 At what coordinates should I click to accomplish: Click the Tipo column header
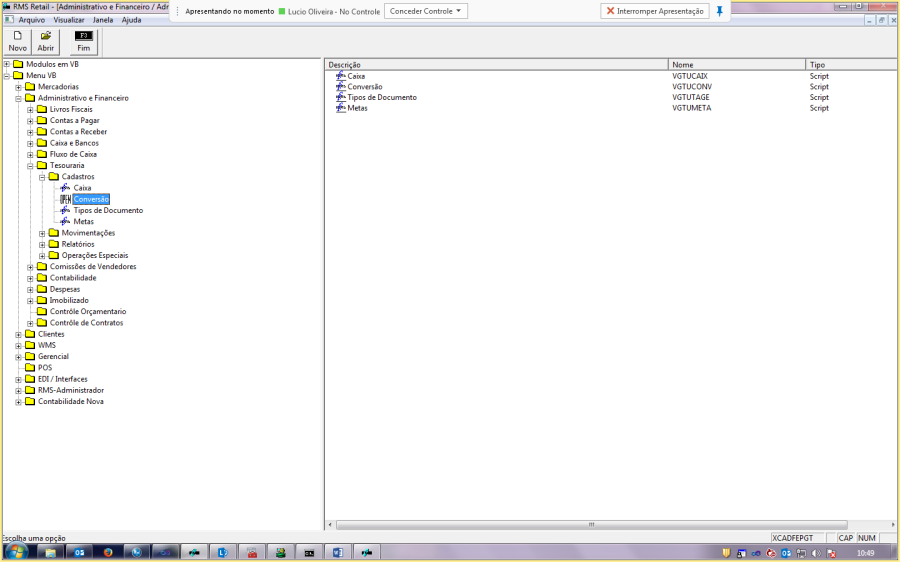click(851, 65)
